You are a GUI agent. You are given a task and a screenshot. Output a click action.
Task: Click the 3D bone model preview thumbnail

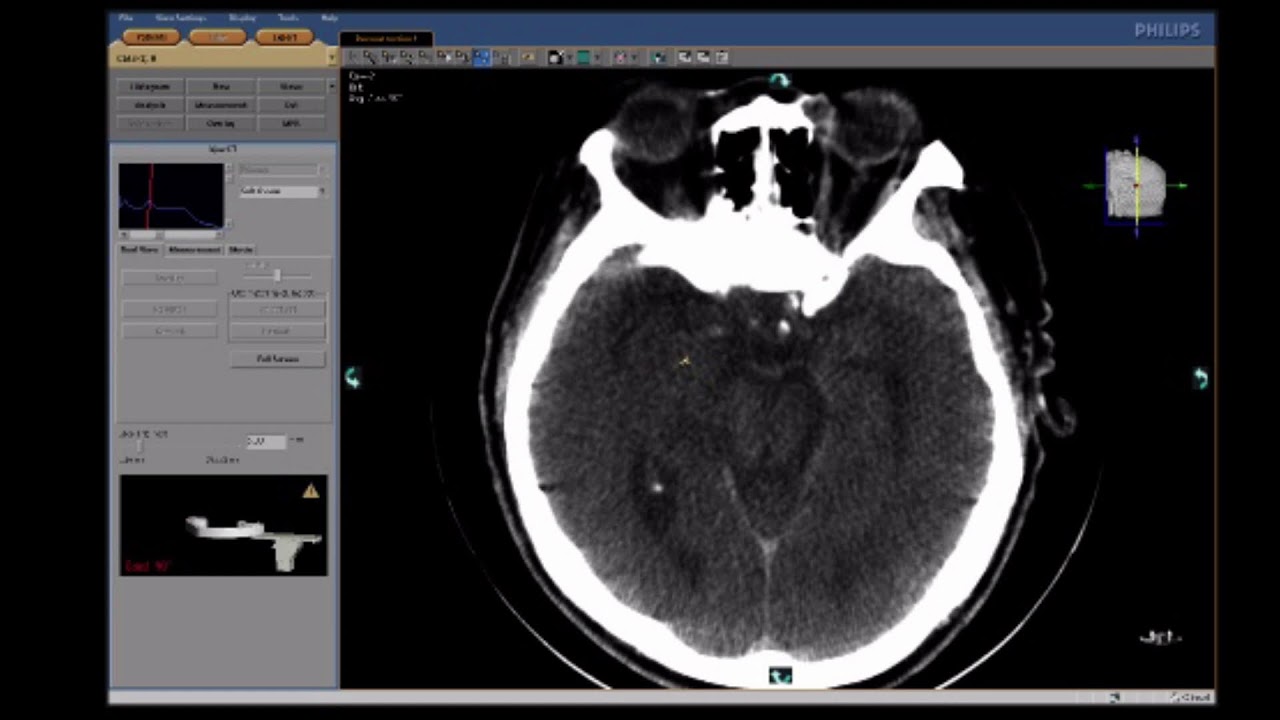point(223,525)
